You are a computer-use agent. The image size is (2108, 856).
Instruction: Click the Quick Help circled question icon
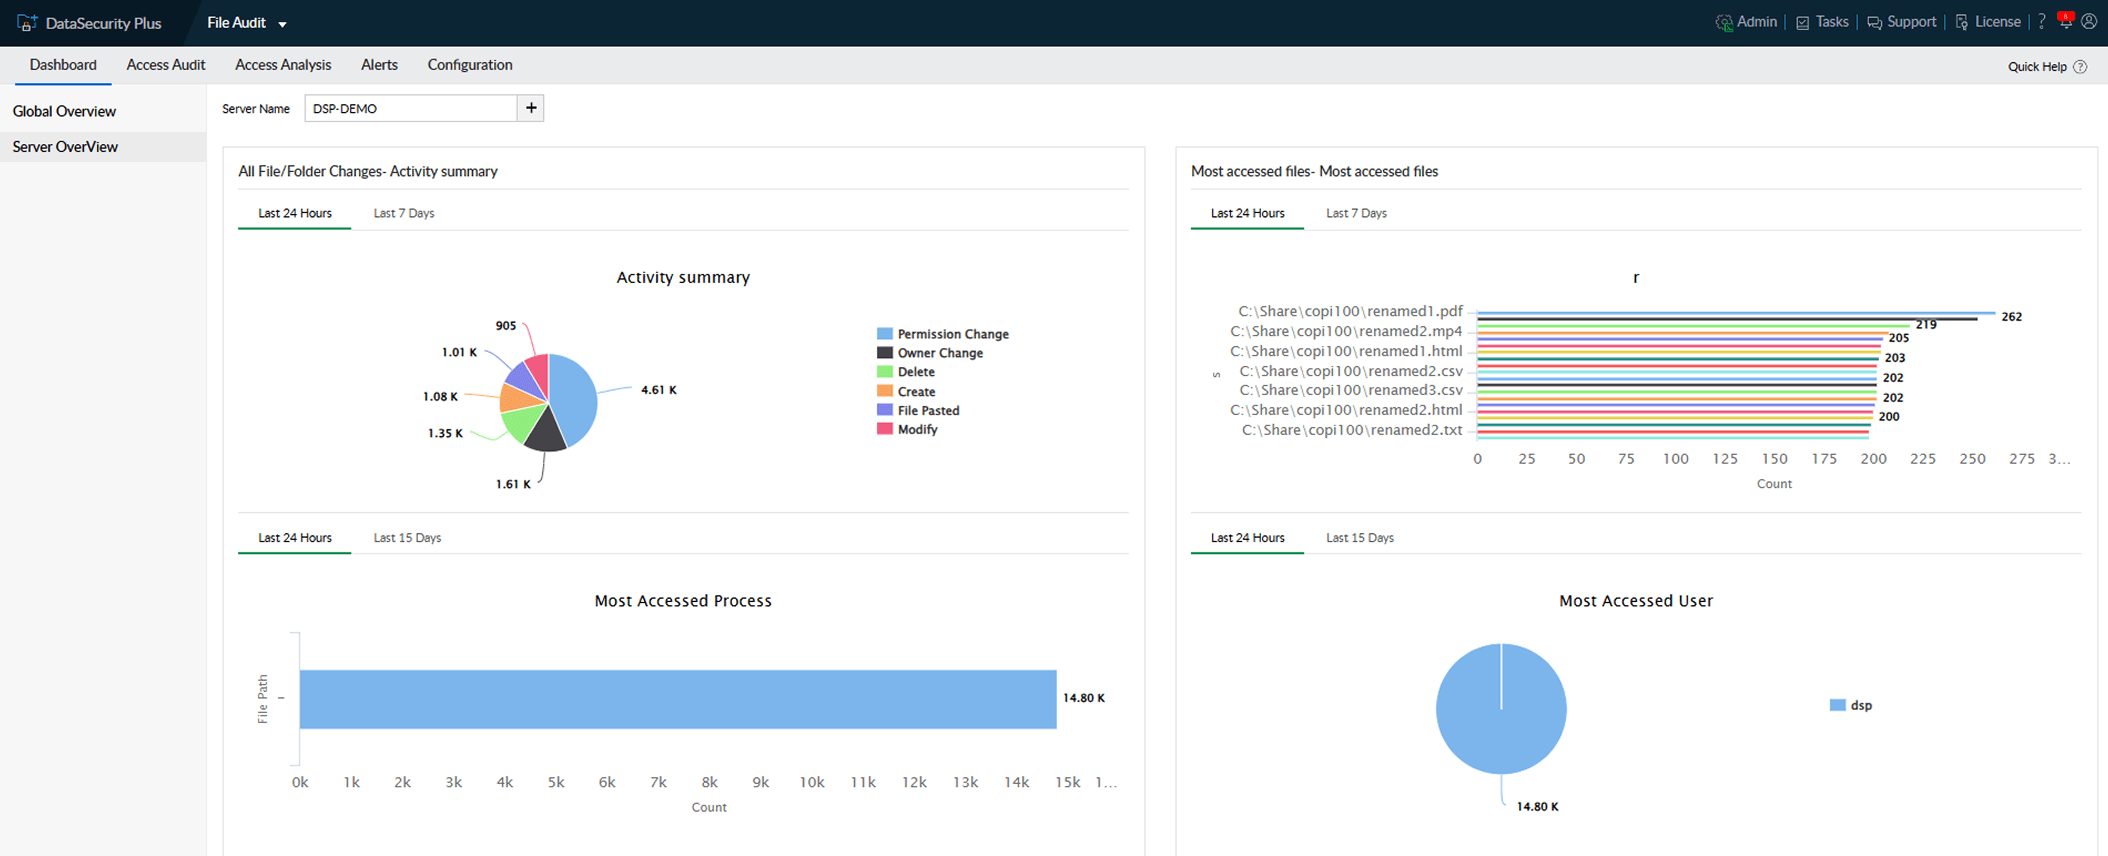tap(2080, 67)
